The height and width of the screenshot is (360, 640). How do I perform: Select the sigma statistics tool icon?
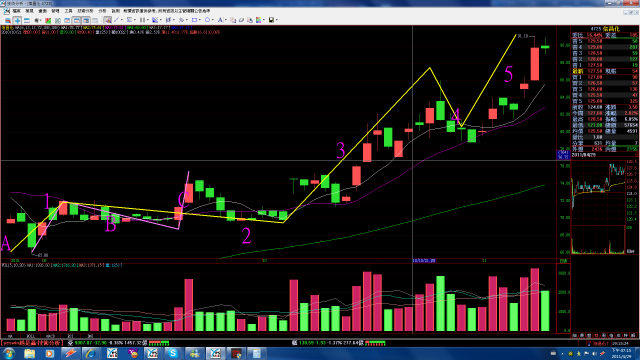coord(129,20)
